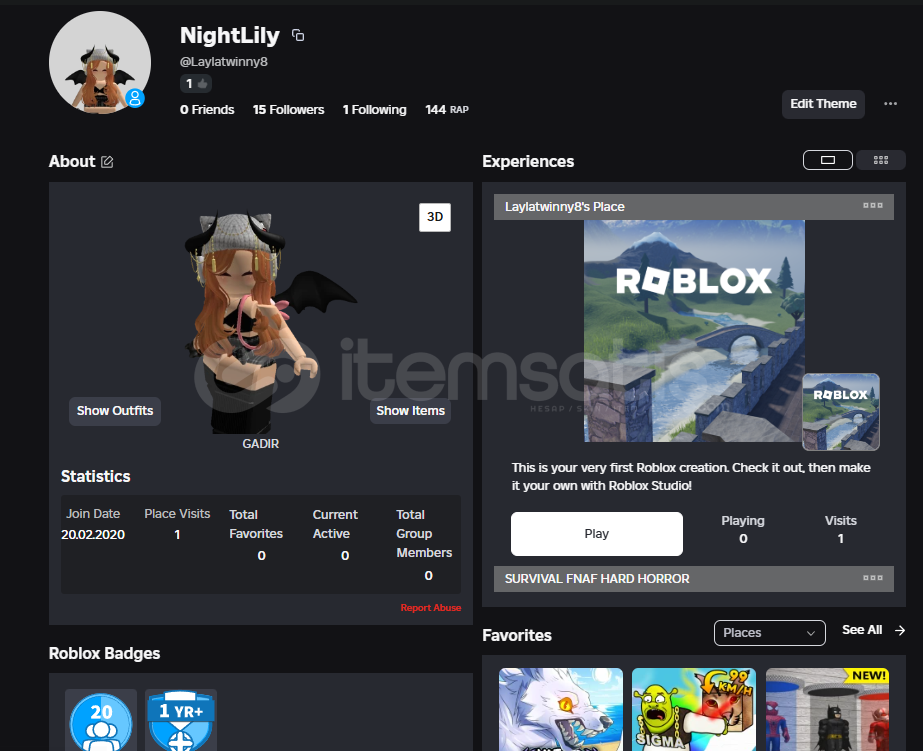Image resolution: width=923 pixels, height=751 pixels.
Task: Click the small Roblox place icon thumbnail
Action: [841, 412]
